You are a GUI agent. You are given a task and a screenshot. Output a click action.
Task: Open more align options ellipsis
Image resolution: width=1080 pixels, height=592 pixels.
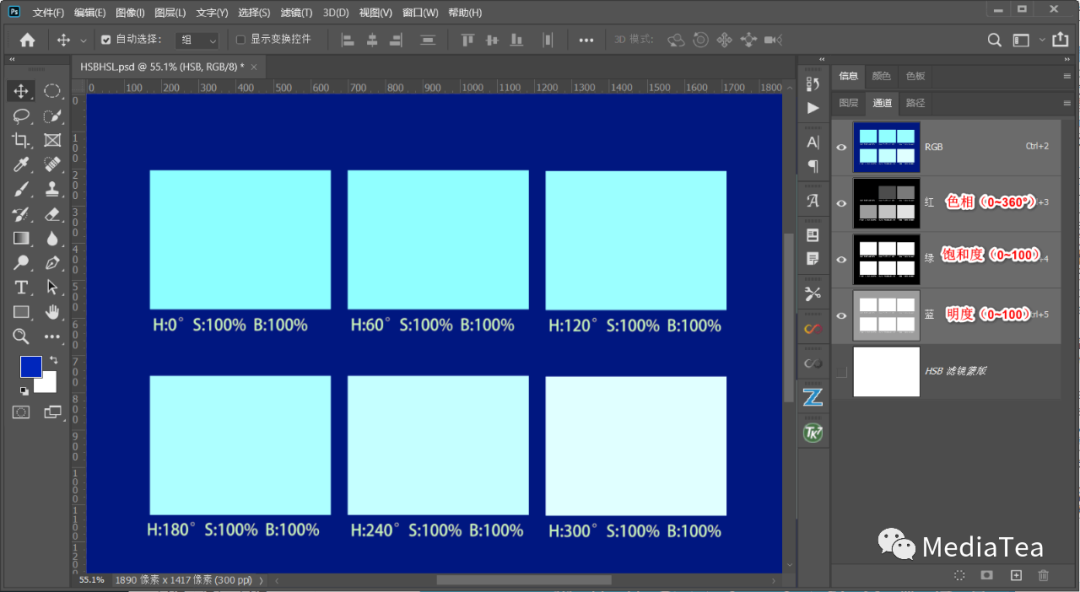[x=586, y=40]
